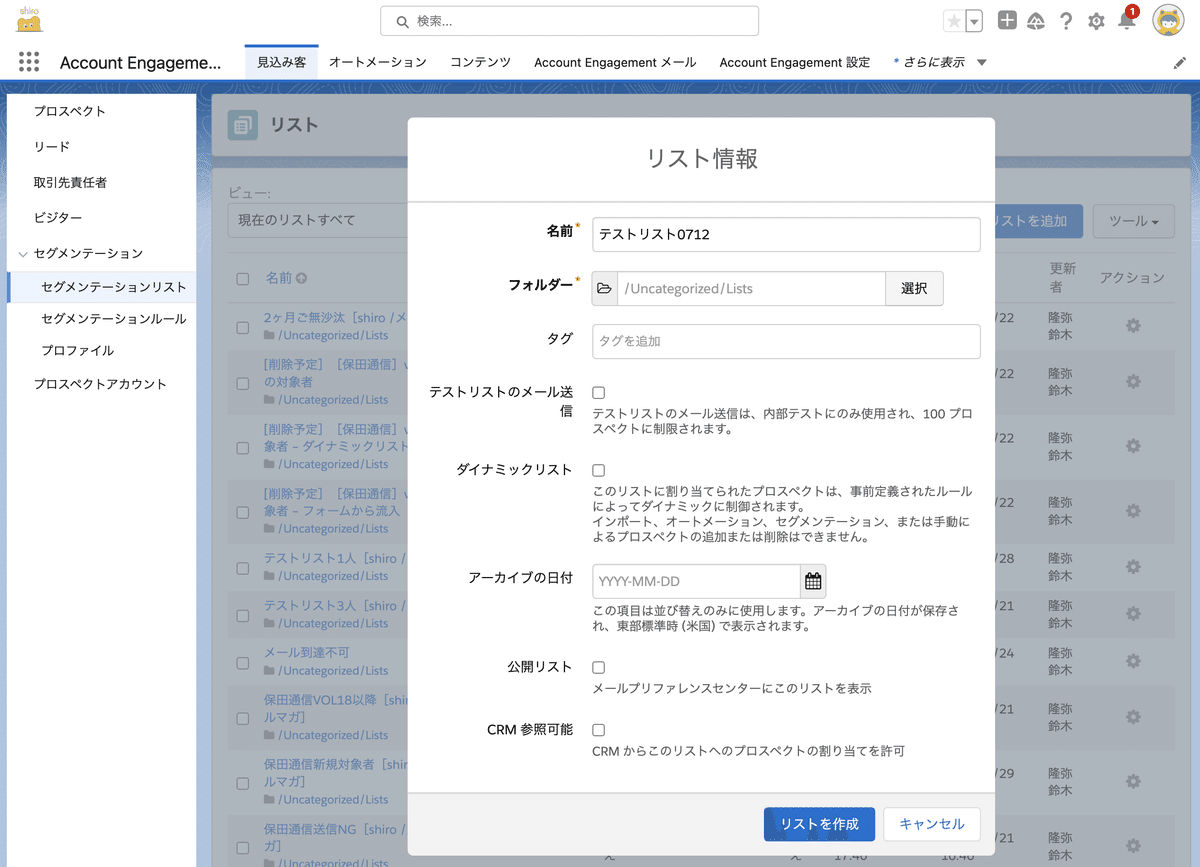The height and width of the screenshot is (867, 1200).
Task: Select checkbox for テストリスト1人 row
Action: pyautogui.click(x=243, y=568)
